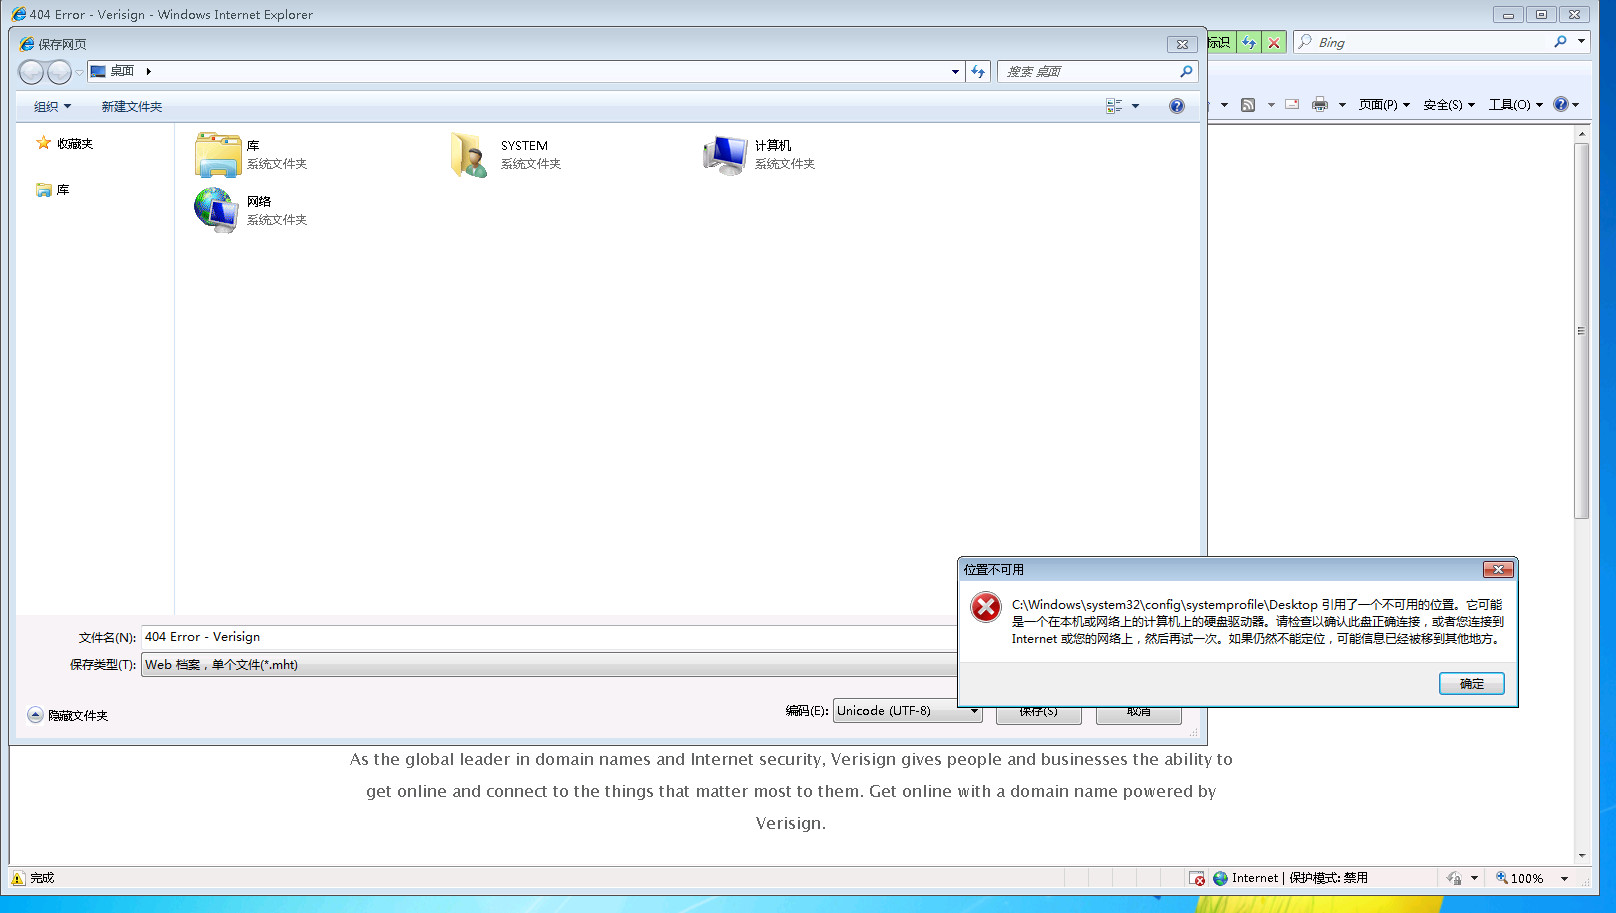
Task: Open the 保存类型 dropdown
Action: [x=548, y=665]
